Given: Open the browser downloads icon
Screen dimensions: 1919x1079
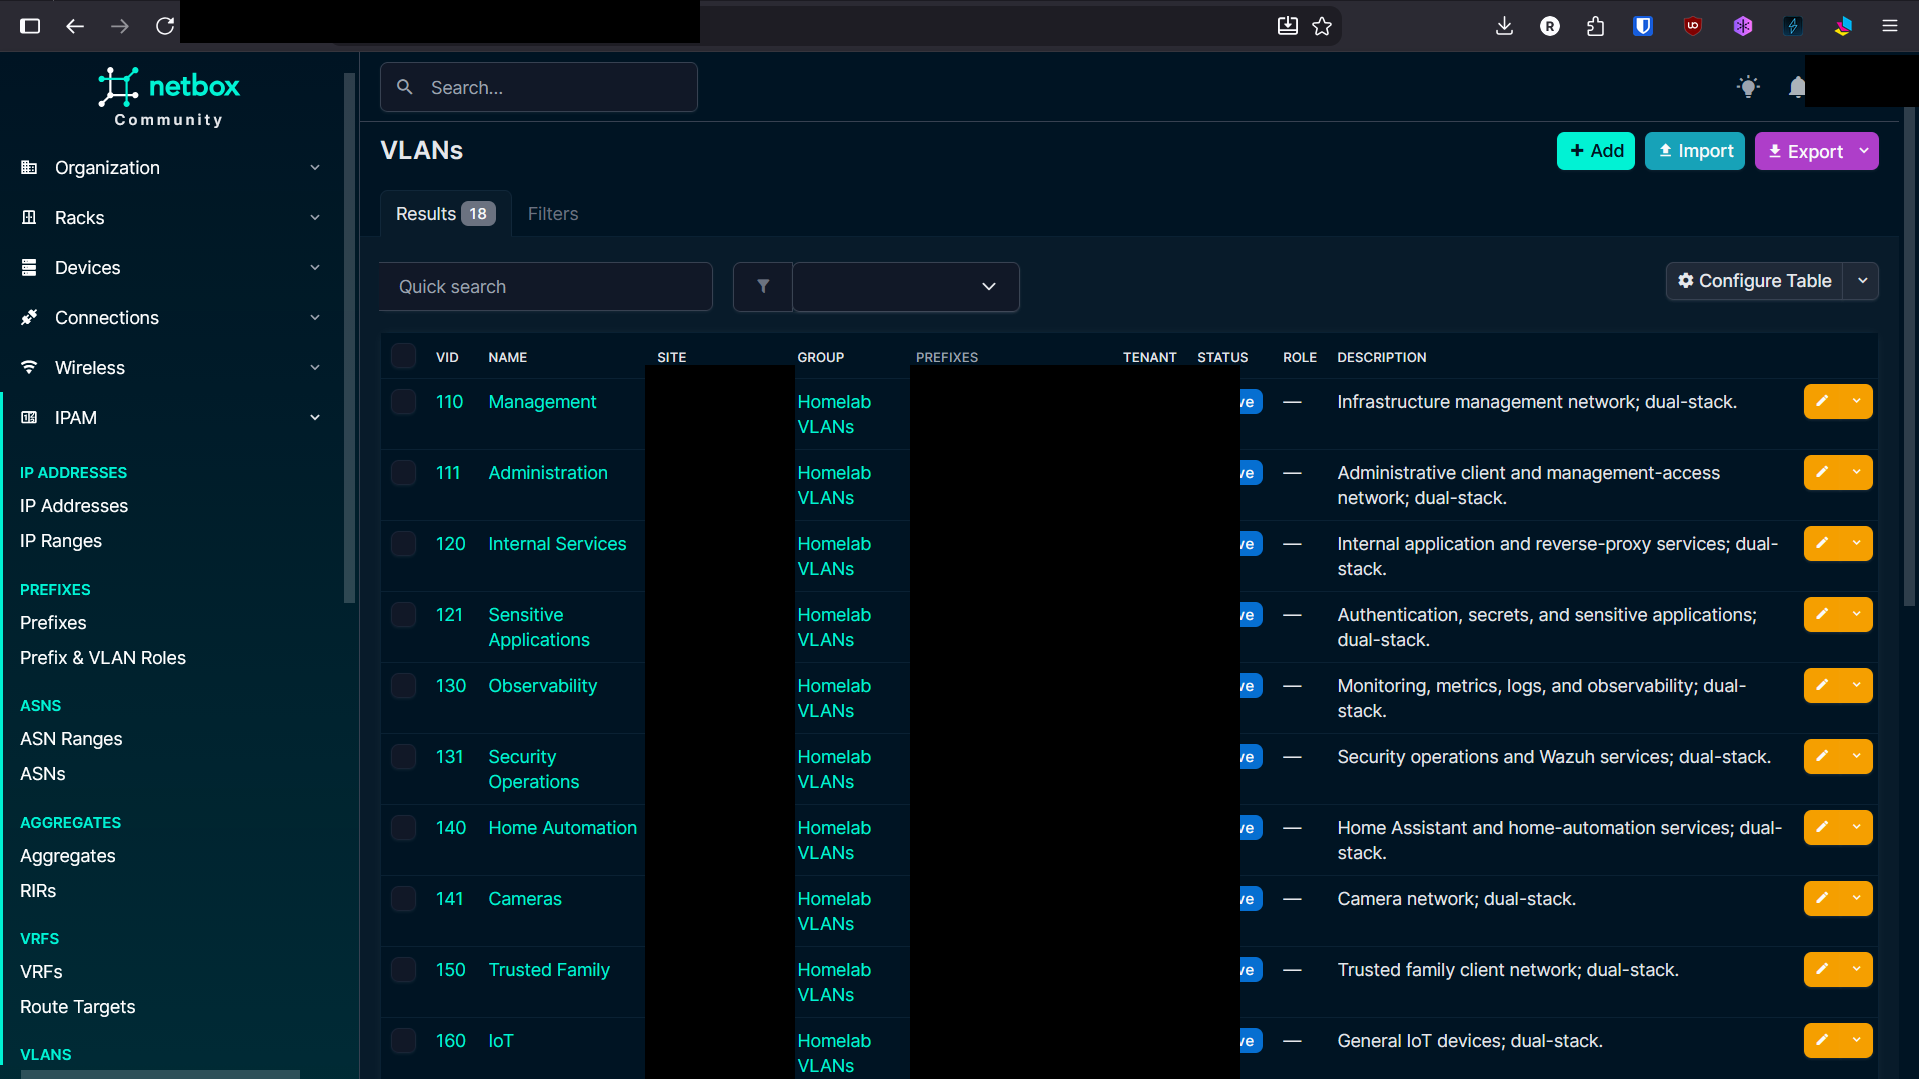Looking at the screenshot, I should [x=1504, y=26].
